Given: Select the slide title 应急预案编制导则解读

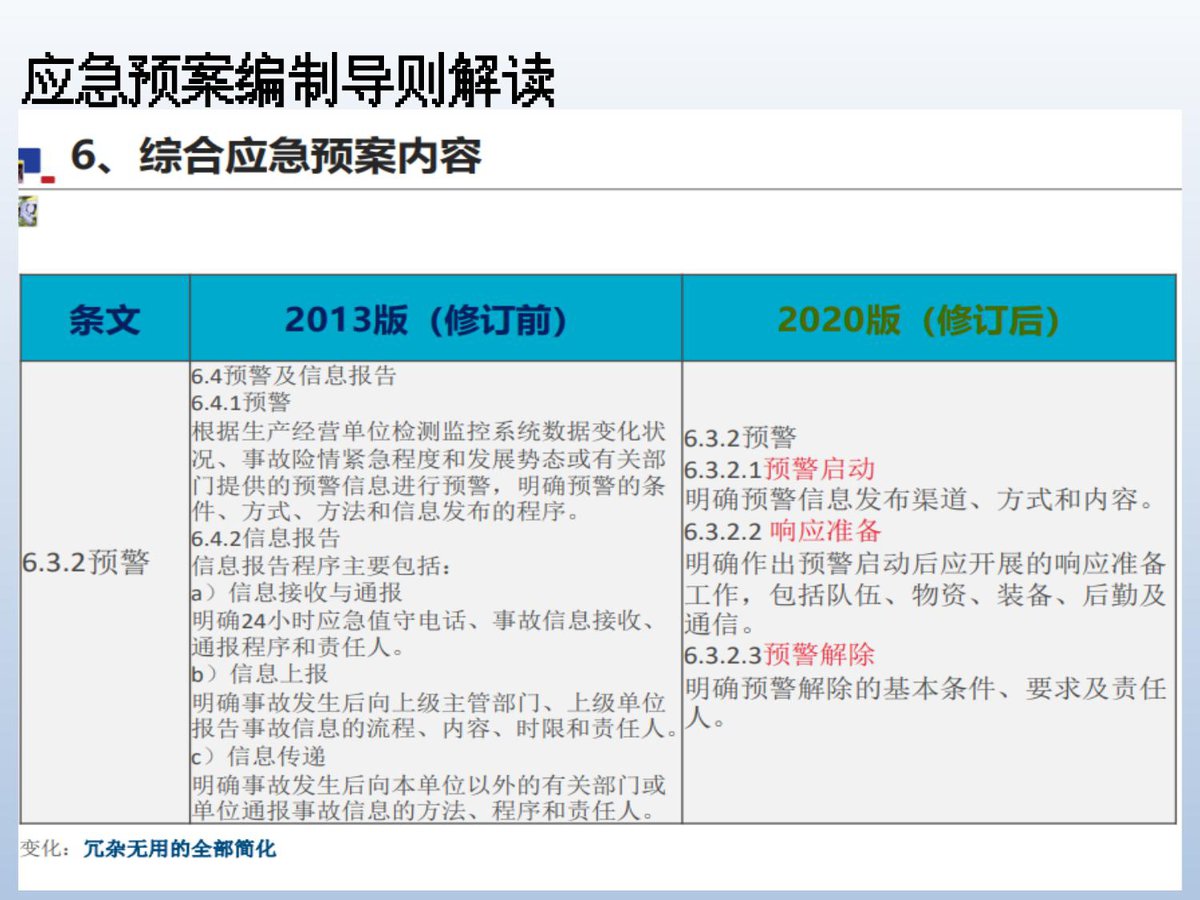Looking at the screenshot, I should pos(289,81).
